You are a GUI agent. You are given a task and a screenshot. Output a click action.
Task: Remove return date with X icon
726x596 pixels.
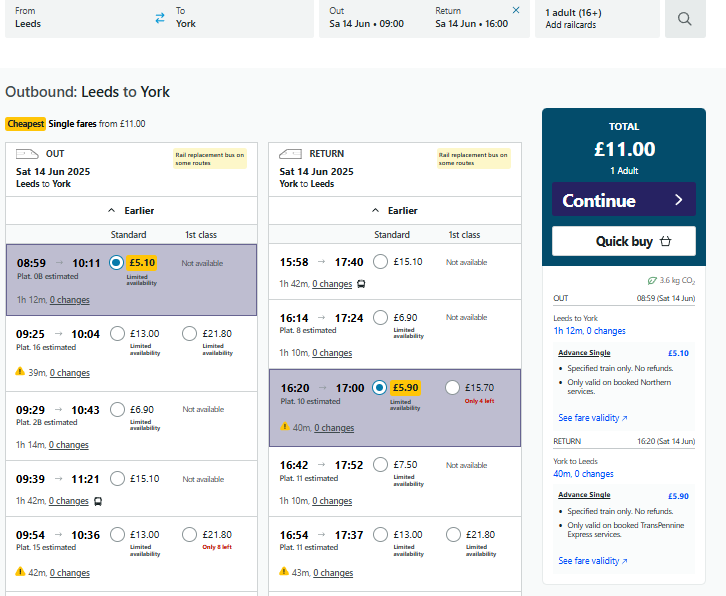[516, 10]
